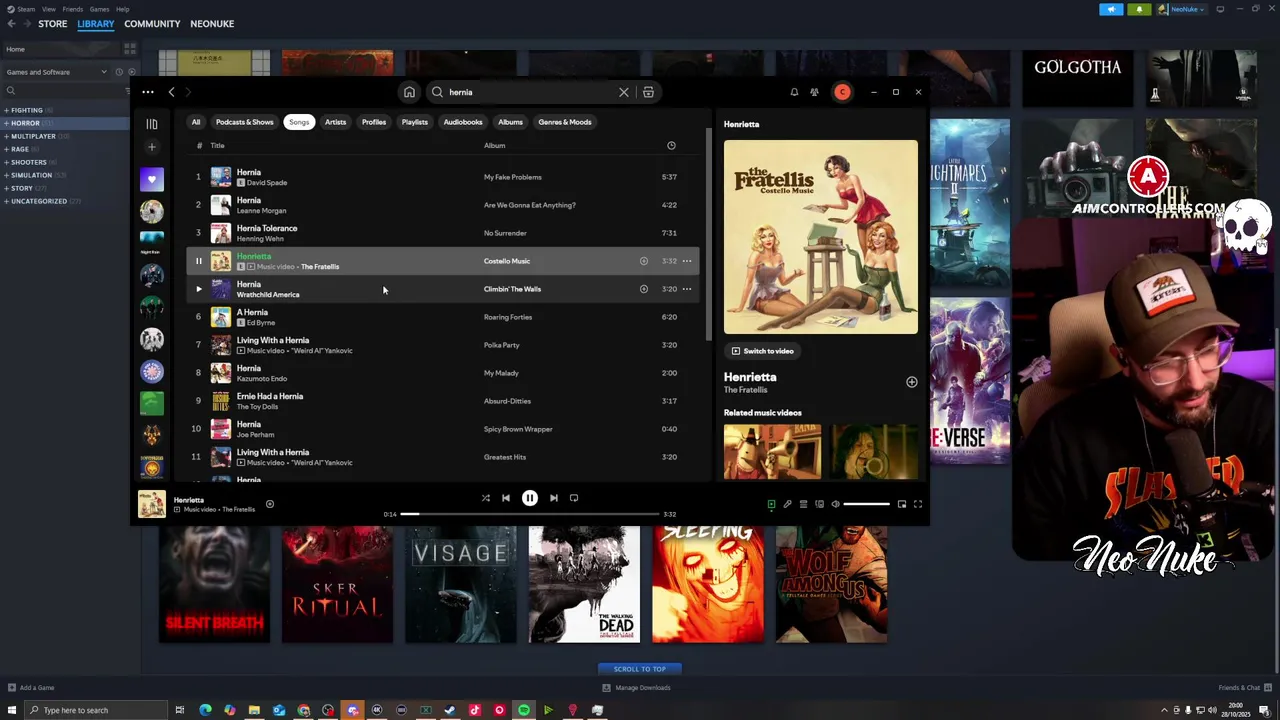This screenshot has width=1280, height=720.
Task: Pause playback from player bar
Action: tap(530, 498)
